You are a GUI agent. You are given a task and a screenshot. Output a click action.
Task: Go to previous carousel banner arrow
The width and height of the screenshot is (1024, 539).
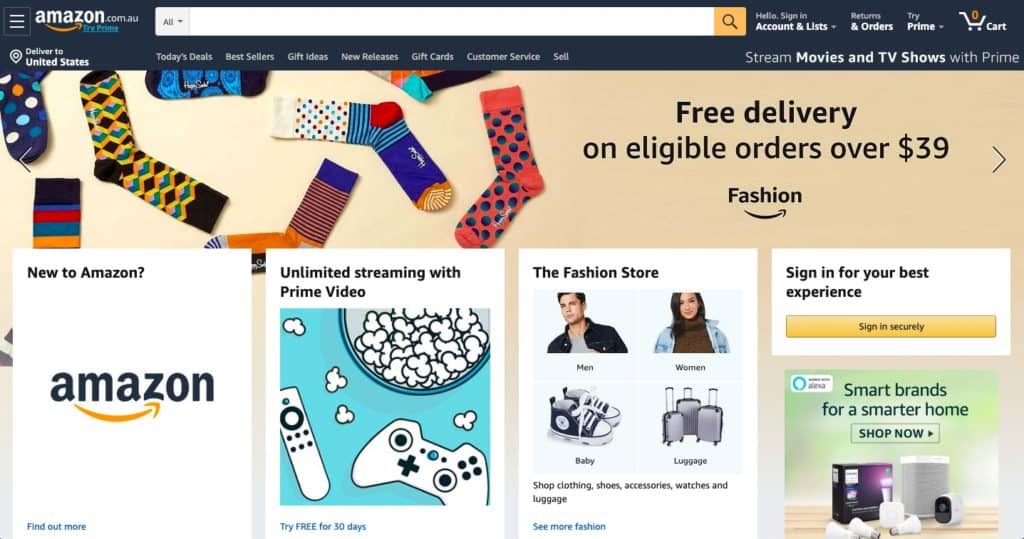pyautogui.click(x=25, y=159)
